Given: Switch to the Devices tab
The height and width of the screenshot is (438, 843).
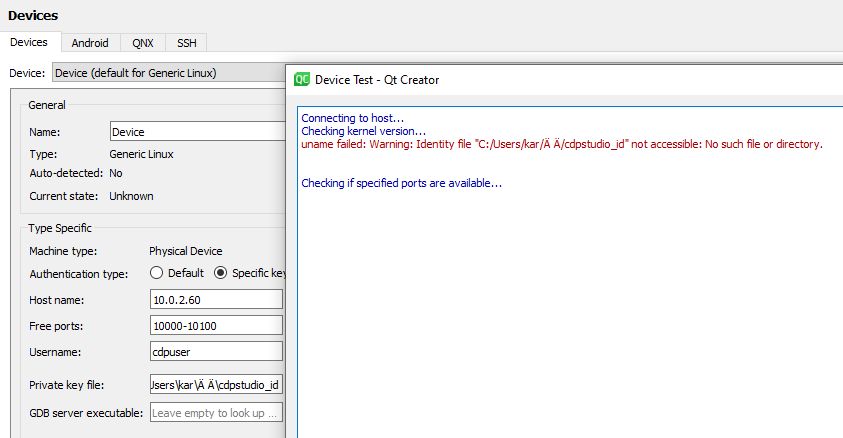Looking at the screenshot, I should [x=28, y=43].
